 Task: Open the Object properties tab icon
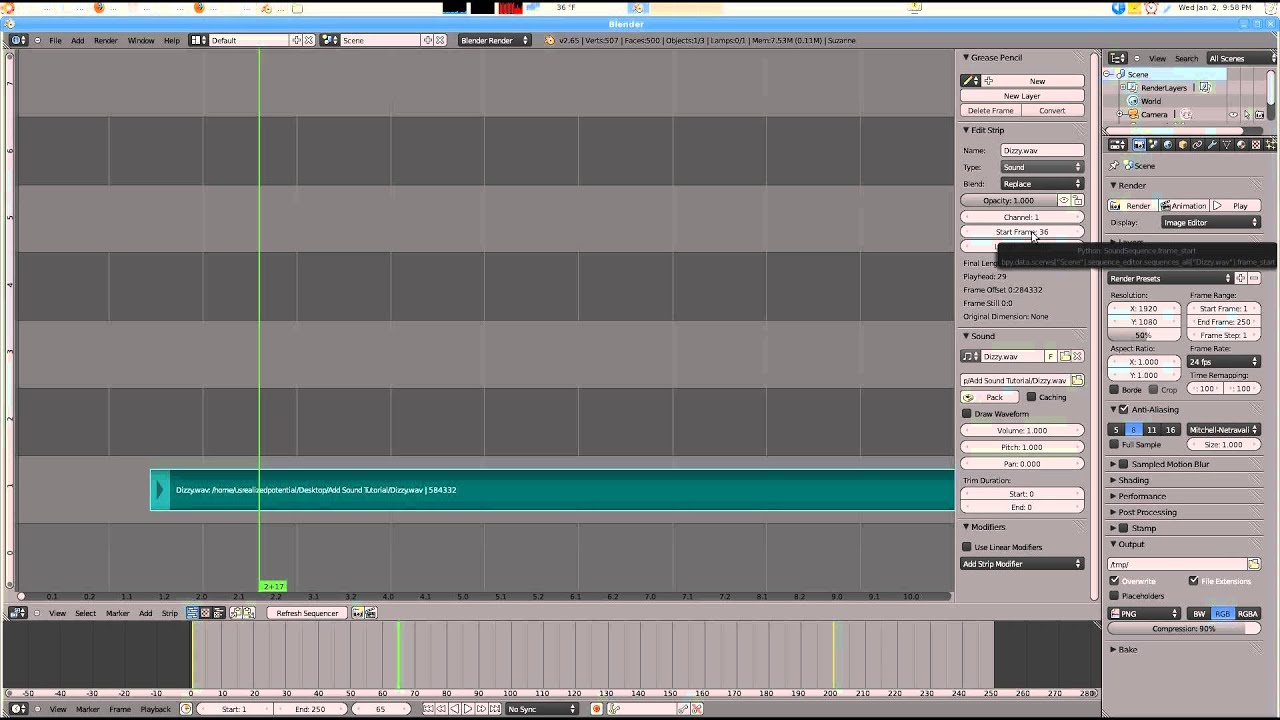click(1183, 144)
